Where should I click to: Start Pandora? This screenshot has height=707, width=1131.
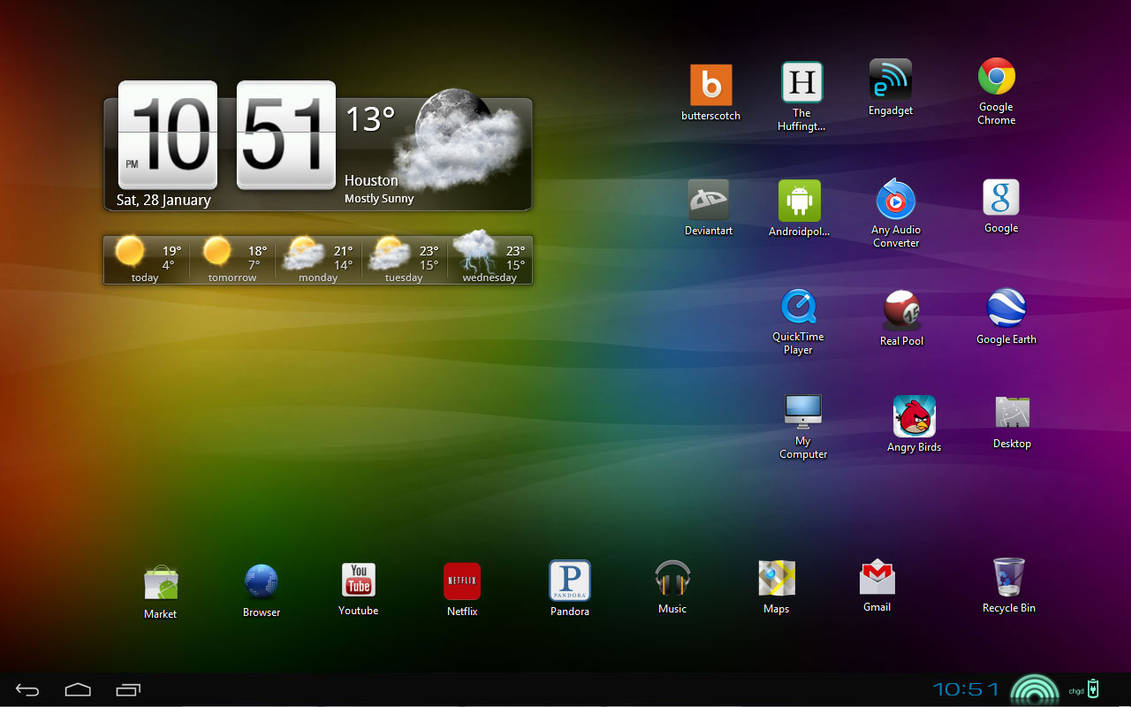coord(569,580)
